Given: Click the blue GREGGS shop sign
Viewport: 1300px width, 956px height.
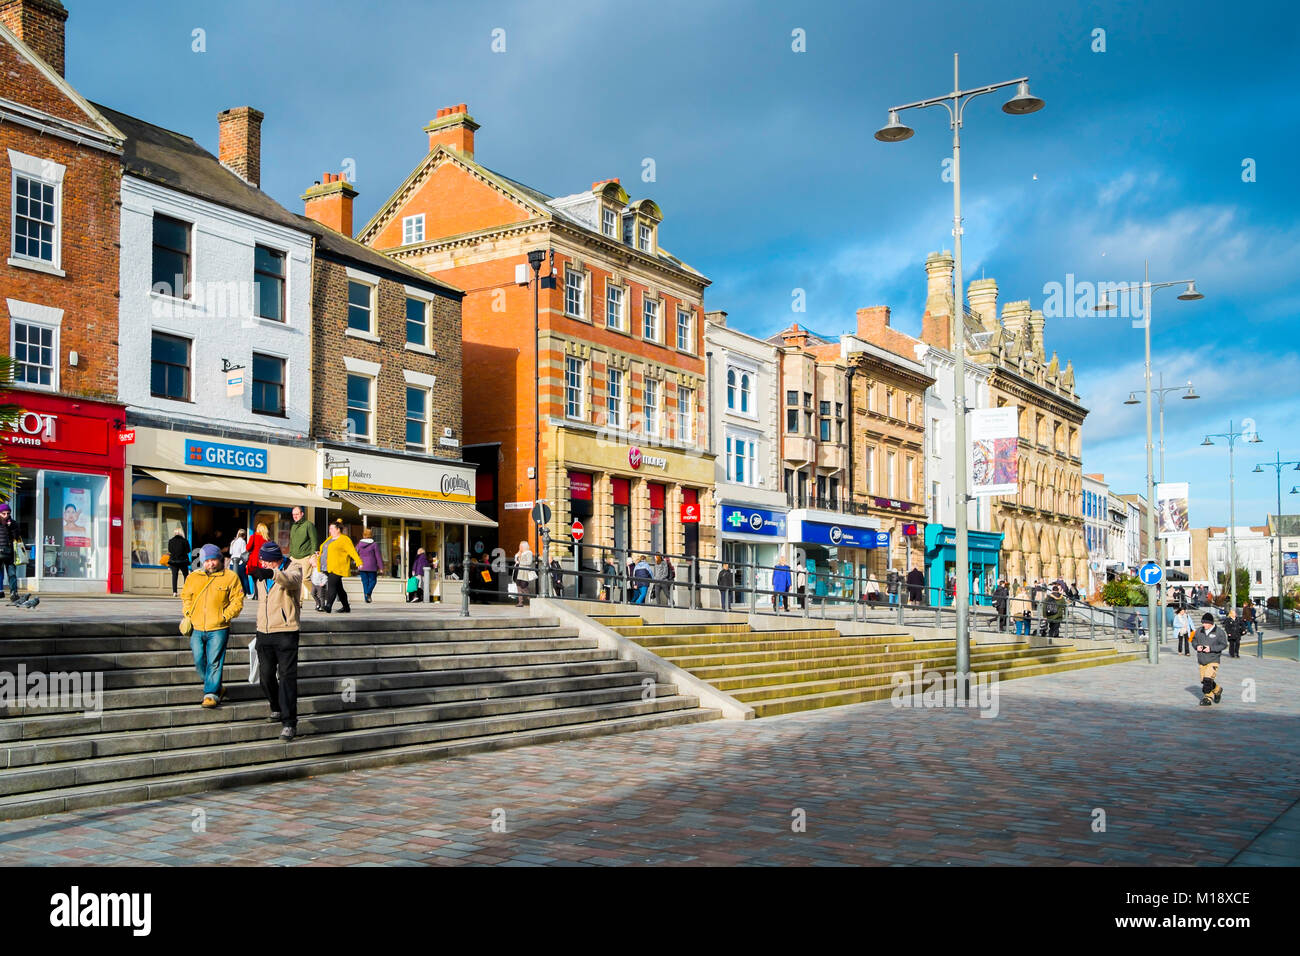Looking at the screenshot, I should 226,457.
